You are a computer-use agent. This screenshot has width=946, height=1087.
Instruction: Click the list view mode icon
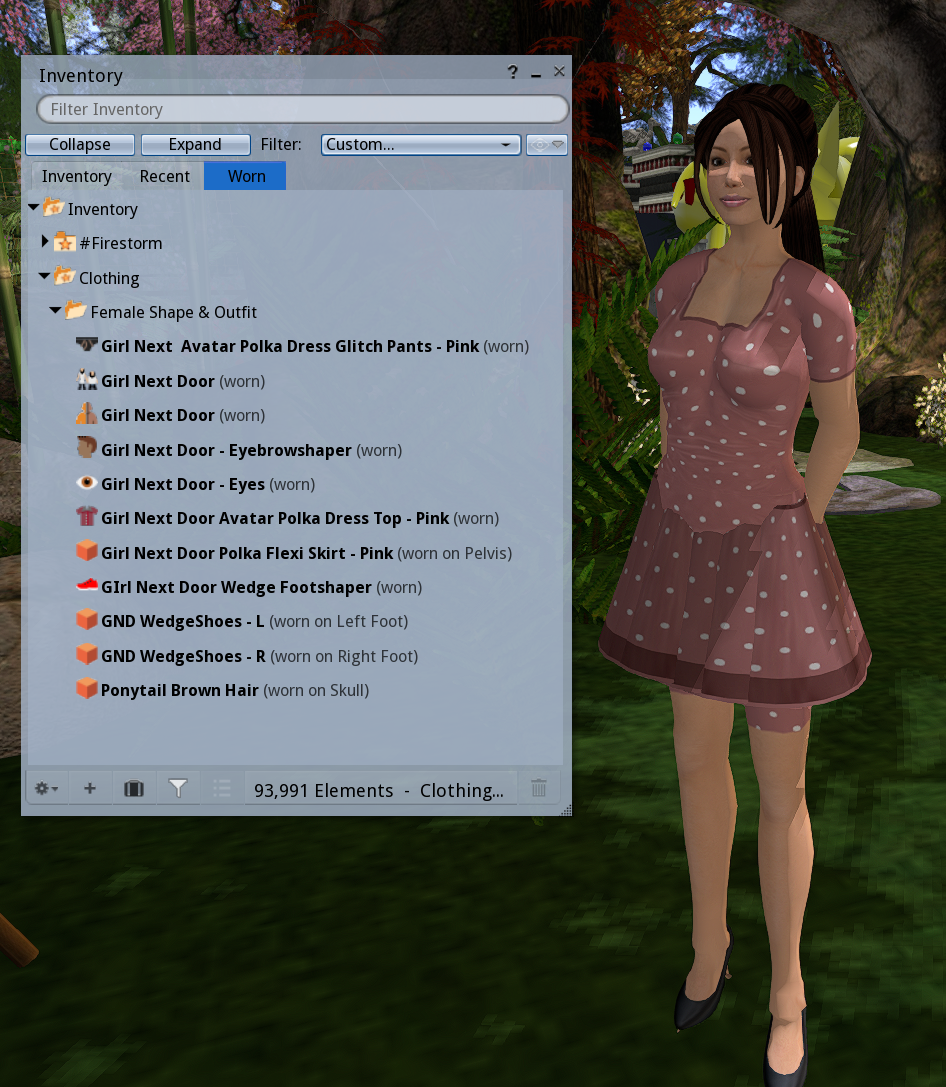click(222, 788)
